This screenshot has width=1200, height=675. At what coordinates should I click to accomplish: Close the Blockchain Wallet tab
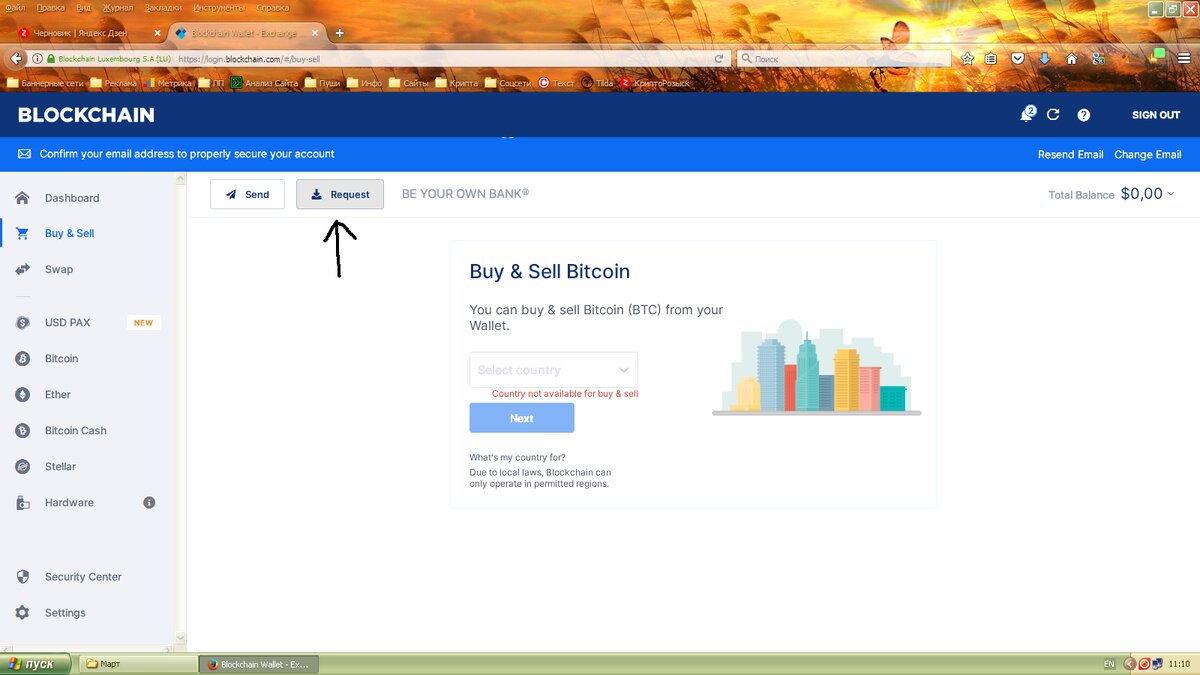pos(316,33)
